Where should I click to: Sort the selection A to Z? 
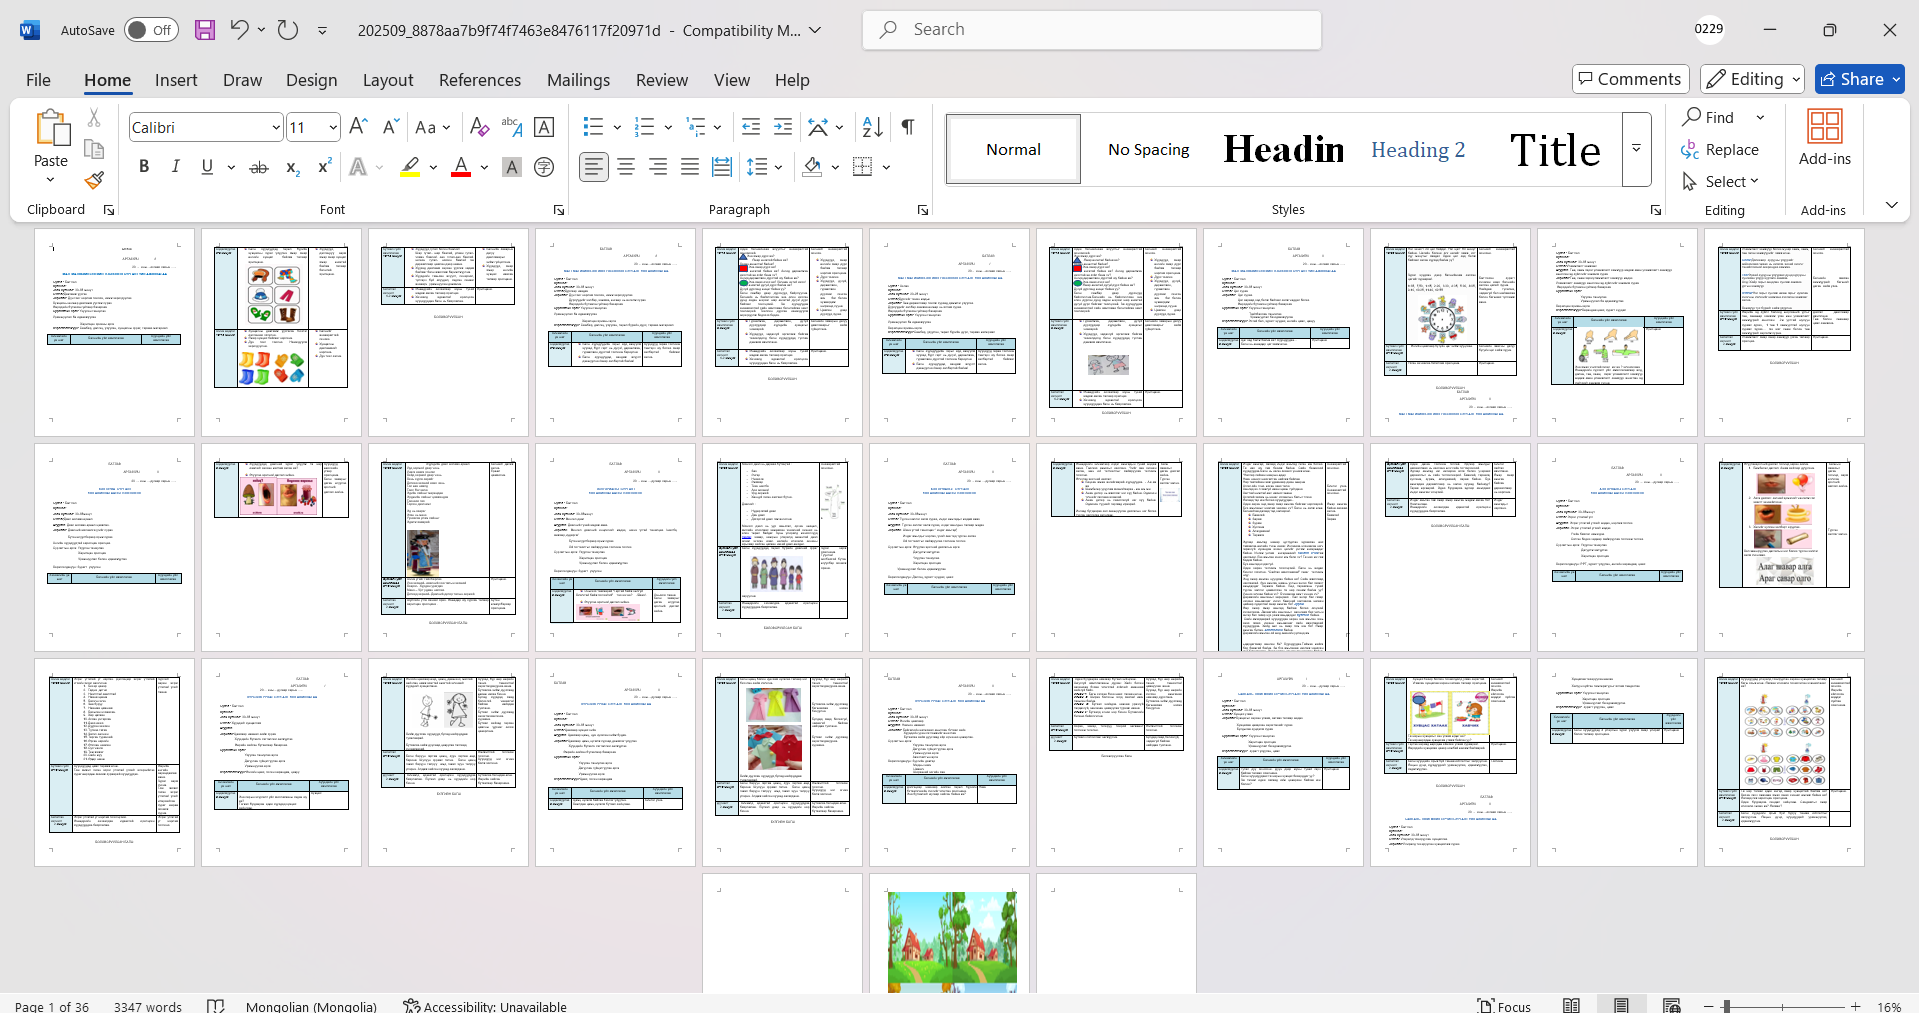(873, 127)
